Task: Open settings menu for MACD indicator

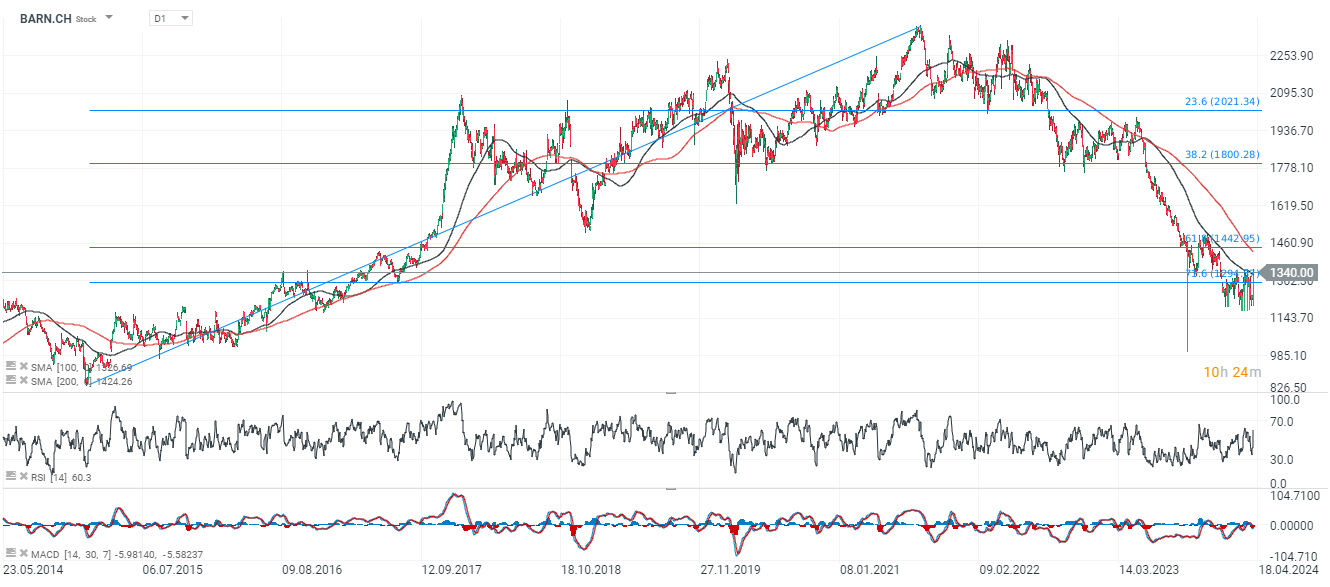Action: click(10, 553)
